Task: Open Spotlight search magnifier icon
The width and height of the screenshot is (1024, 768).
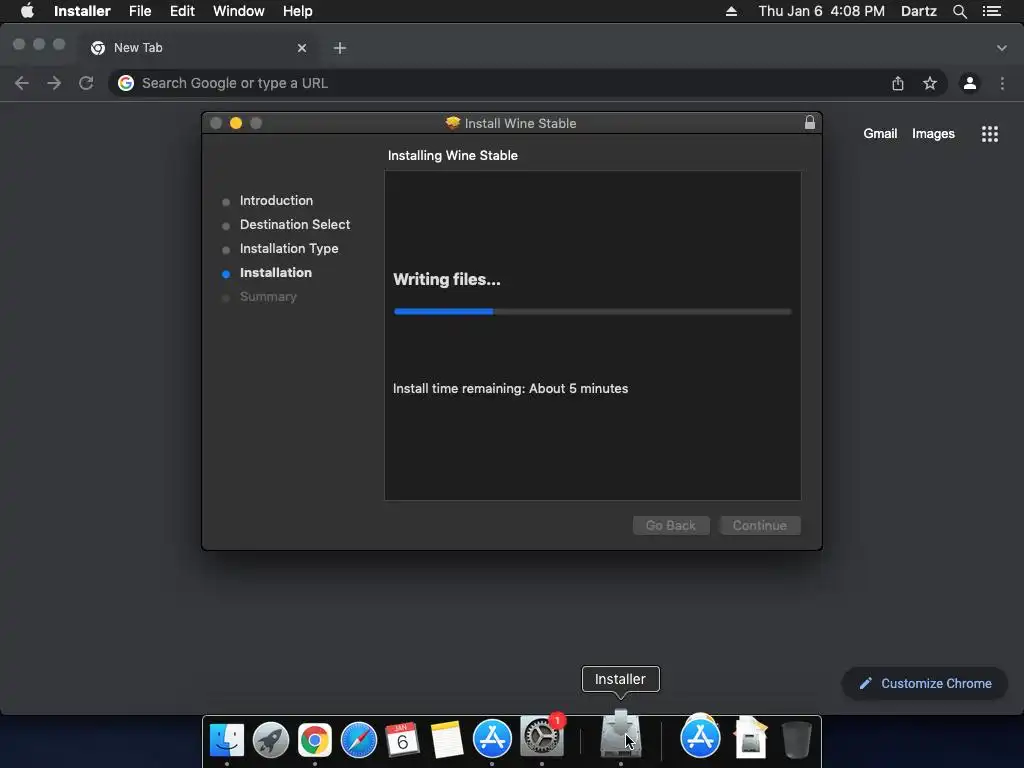Action: (x=959, y=11)
